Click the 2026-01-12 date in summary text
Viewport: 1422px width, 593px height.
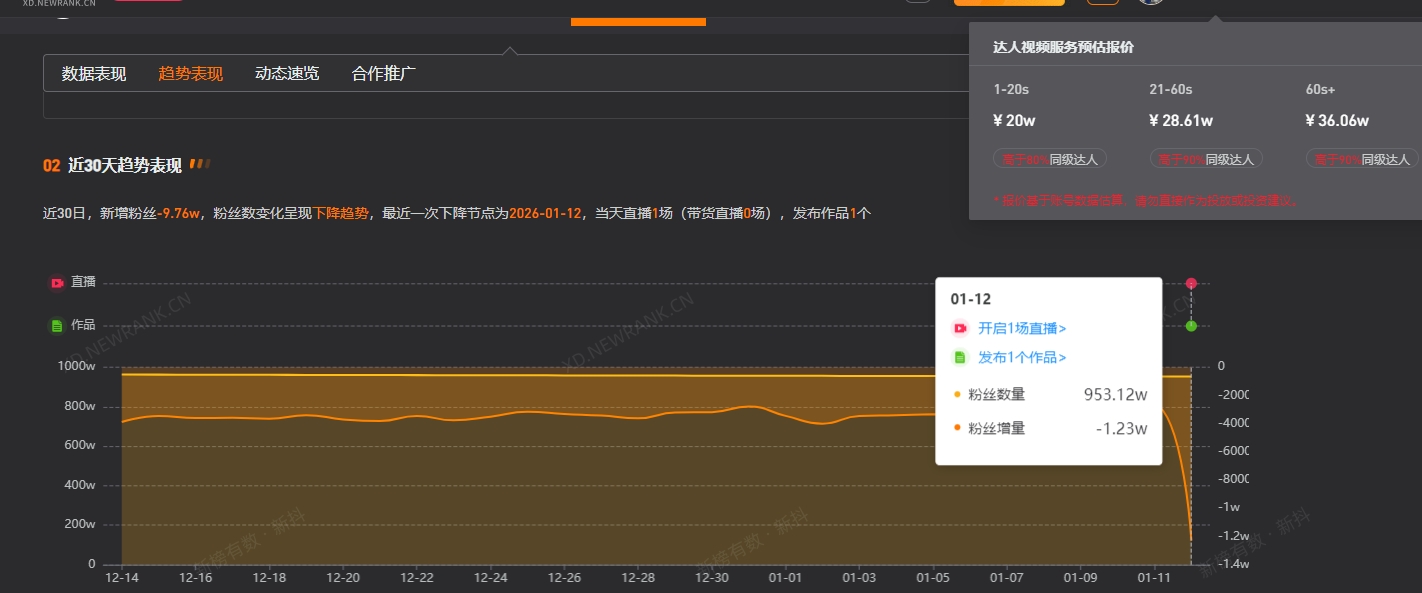[545, 213]
